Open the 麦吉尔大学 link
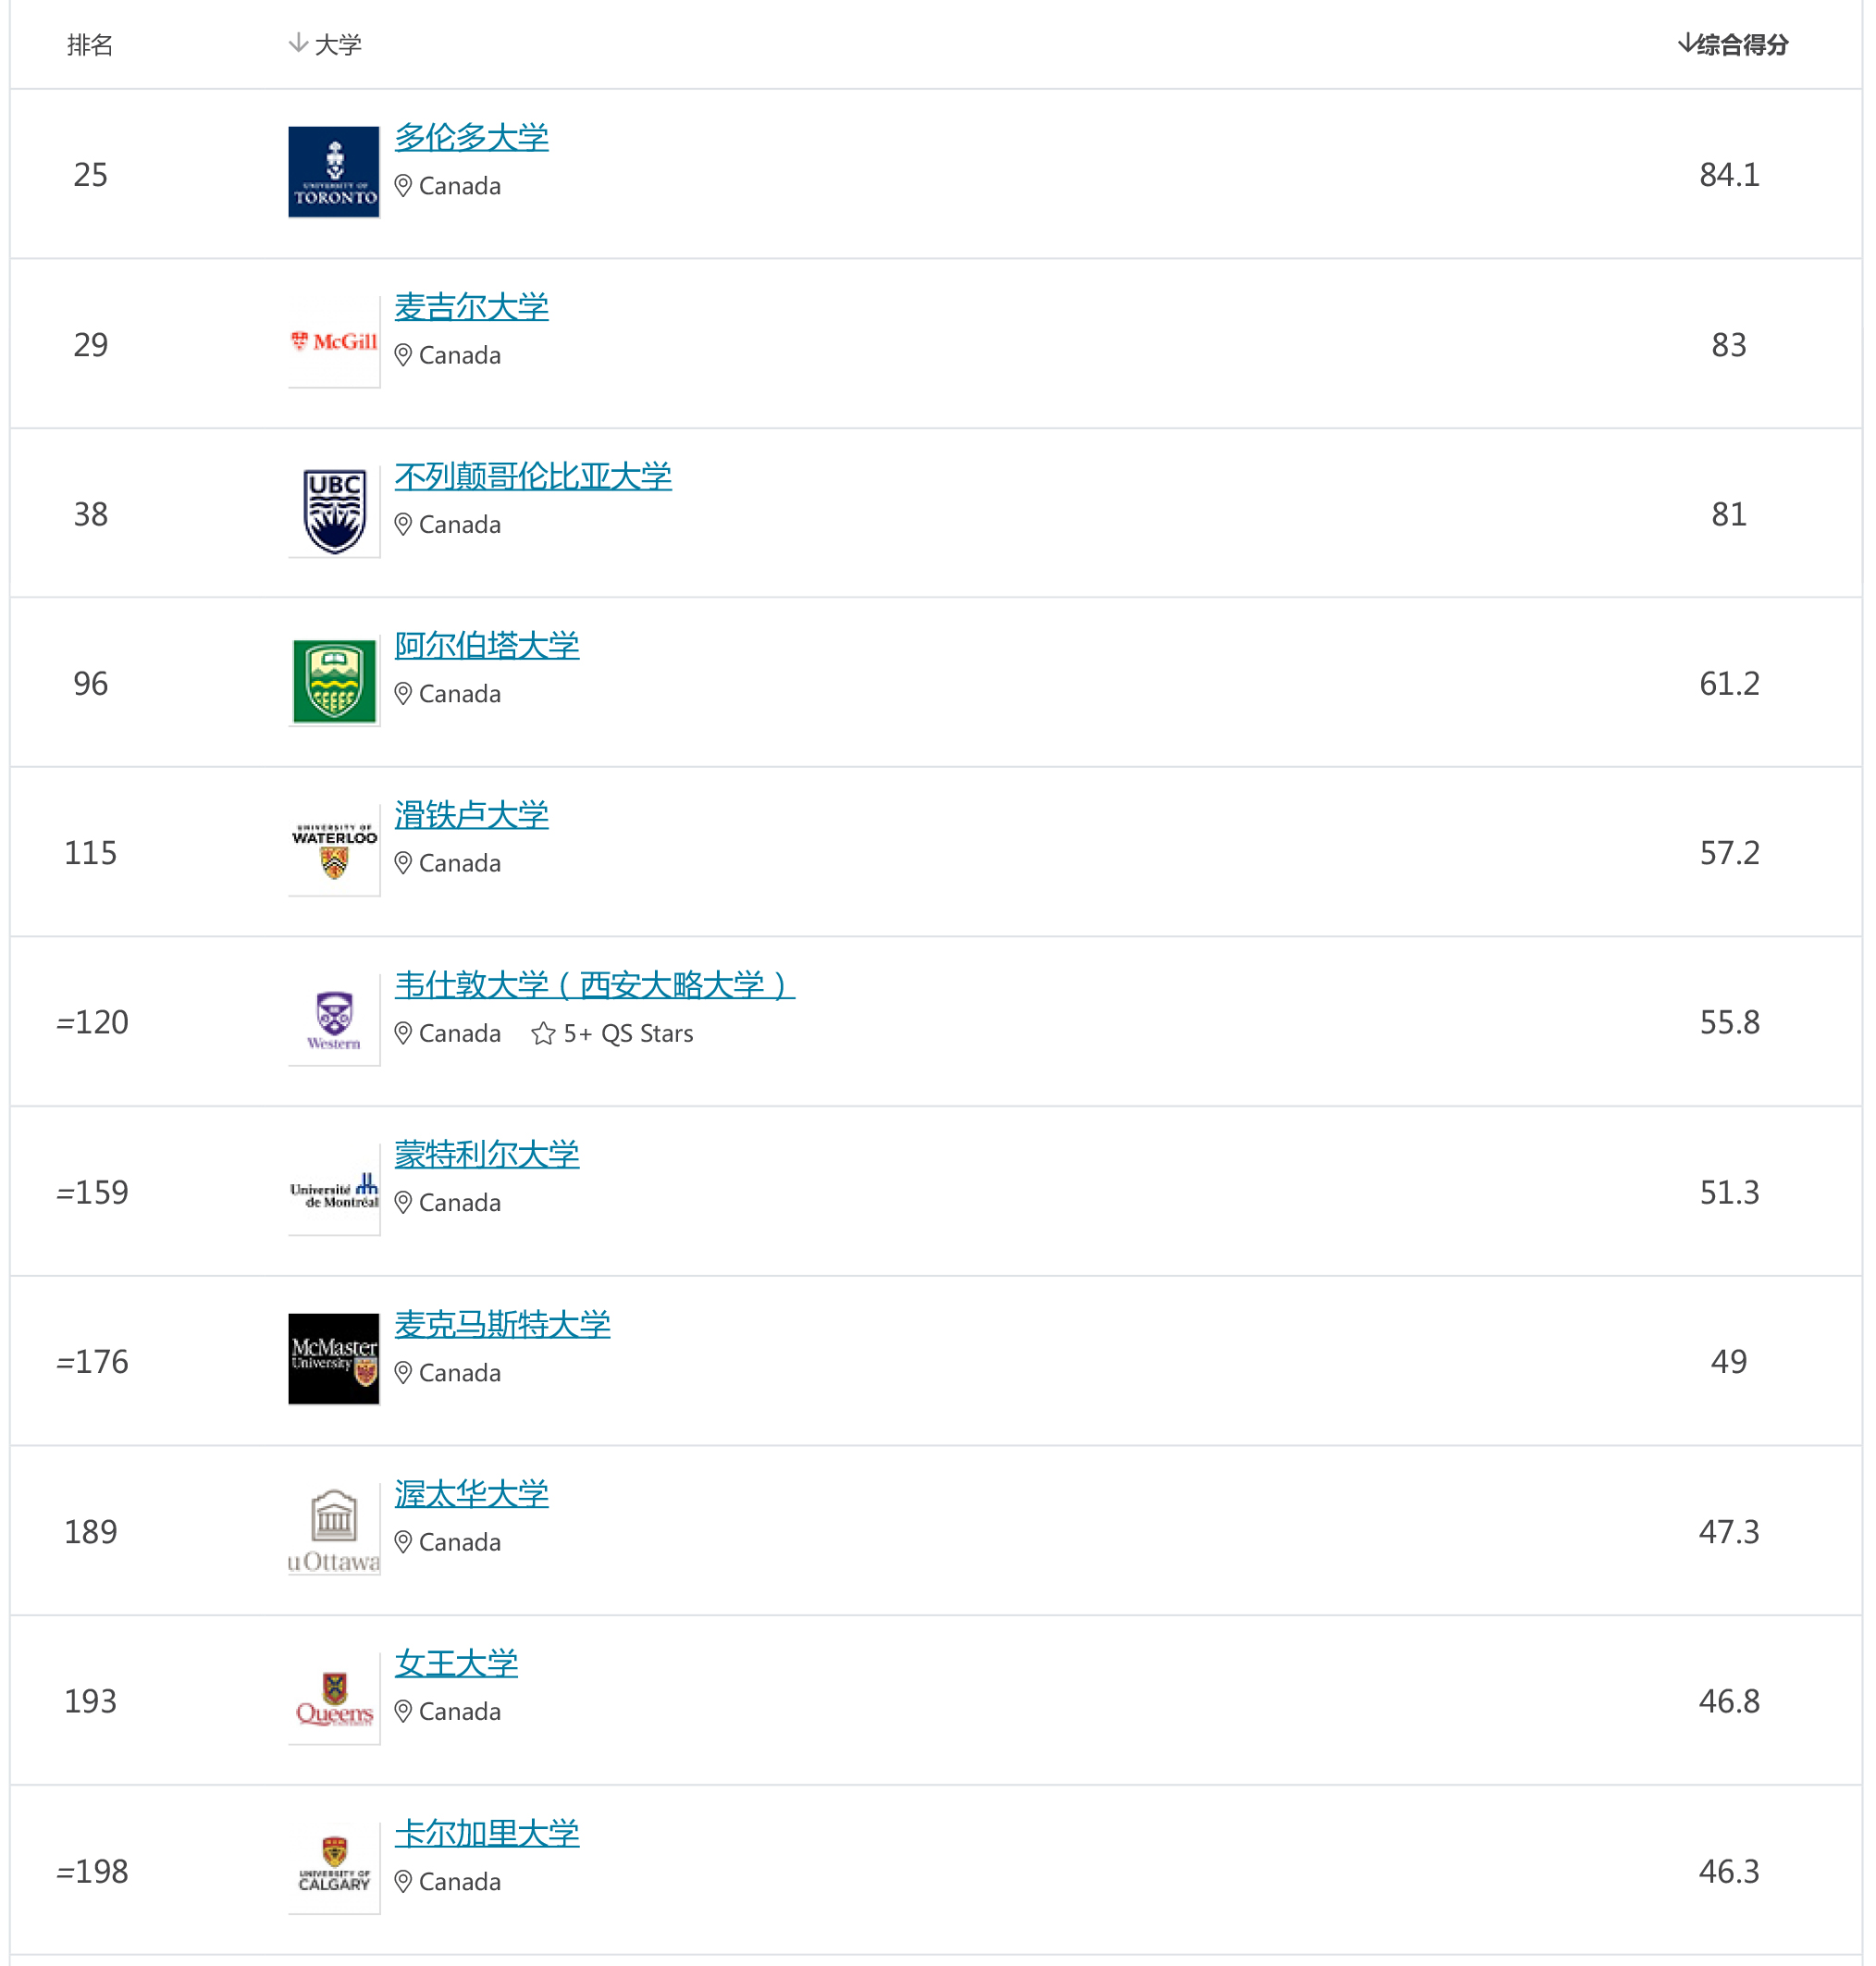The width and height of the screenshot is (1876, 1966). pos(471,307)
